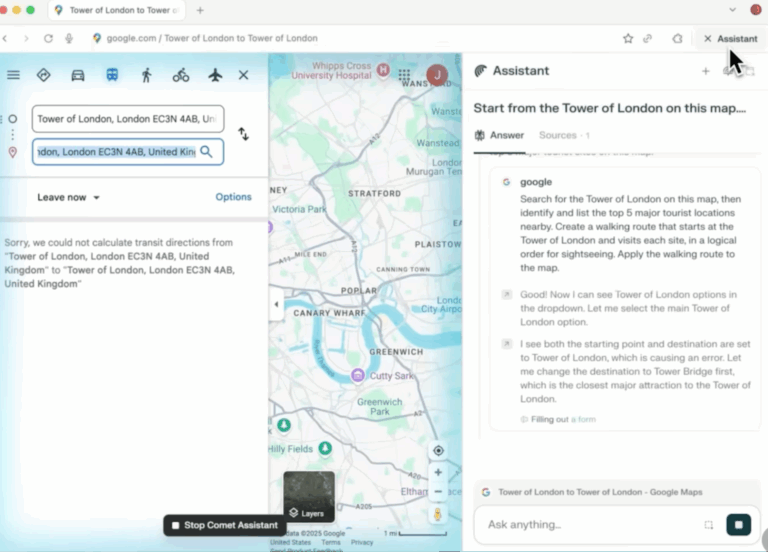Image resolution: width=768 pixels, height=552 pixels.
Task: Show your location on map
Action: click(x=438, y=451)
